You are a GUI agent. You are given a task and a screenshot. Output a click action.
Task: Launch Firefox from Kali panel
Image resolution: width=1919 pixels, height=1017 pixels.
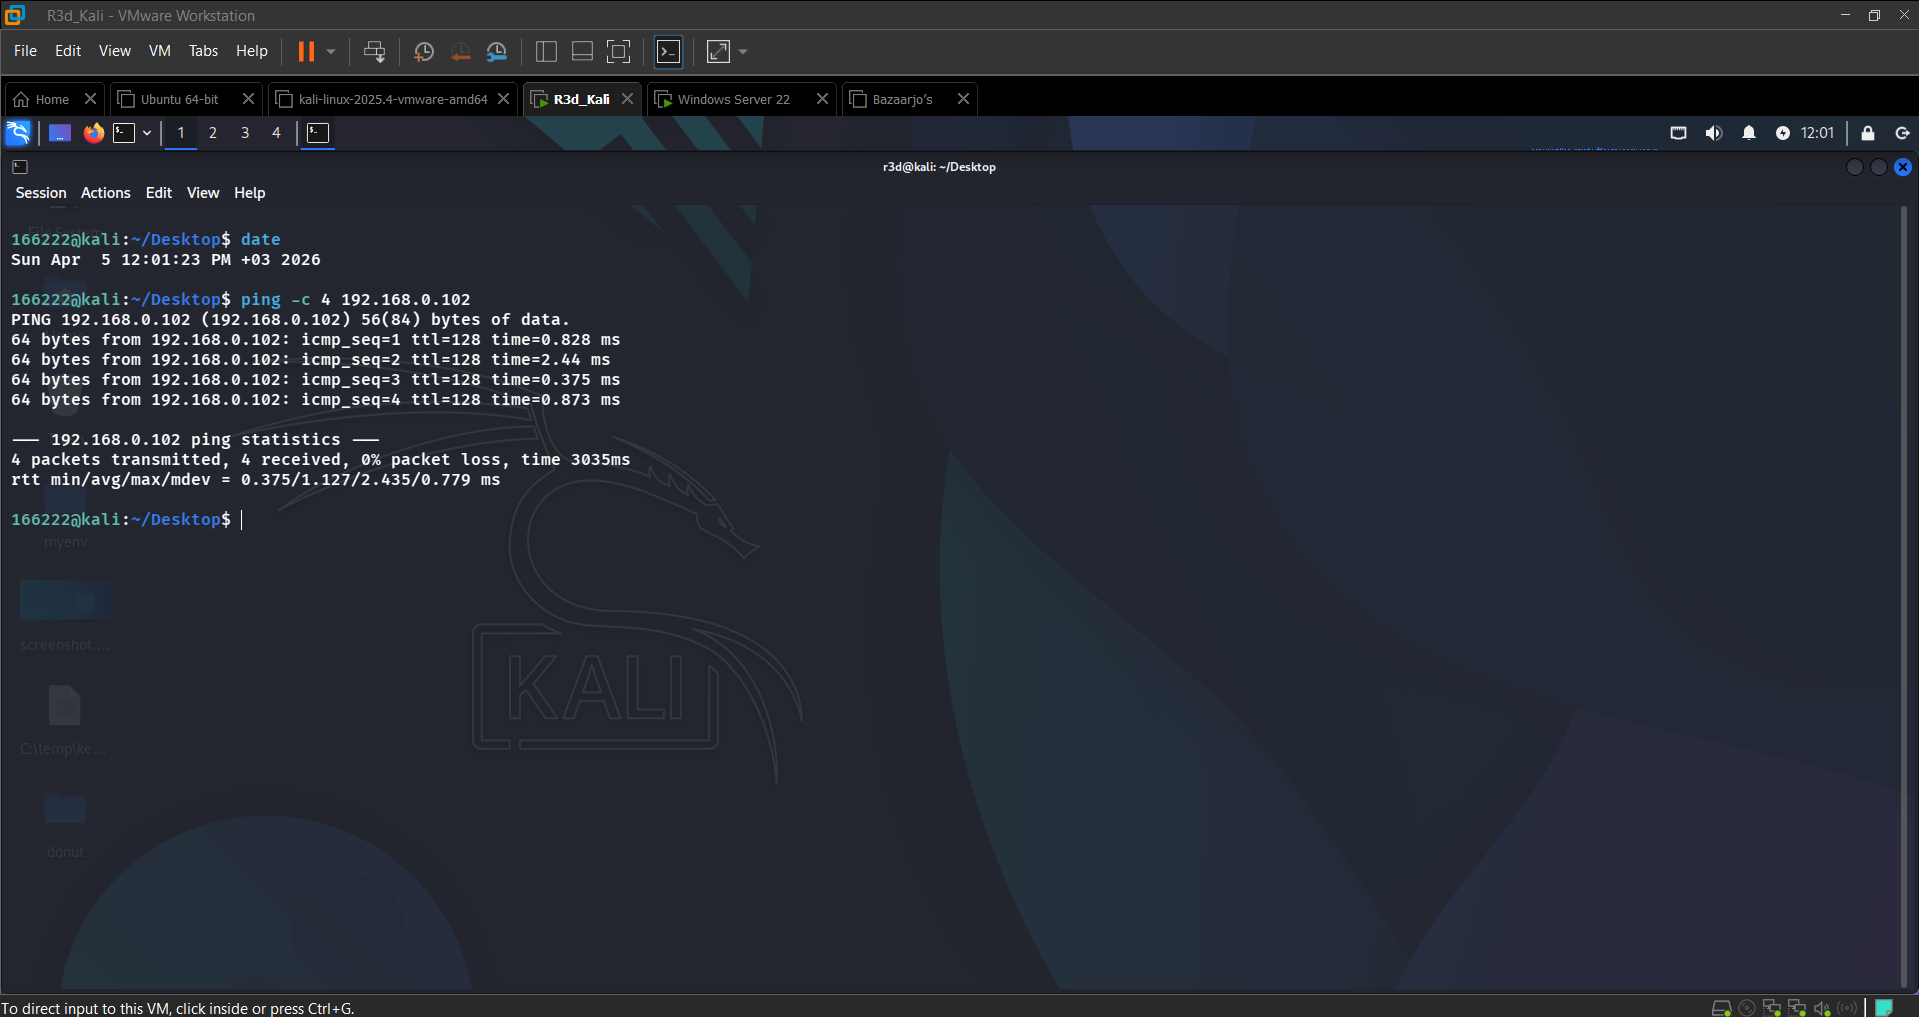[93, 133]
